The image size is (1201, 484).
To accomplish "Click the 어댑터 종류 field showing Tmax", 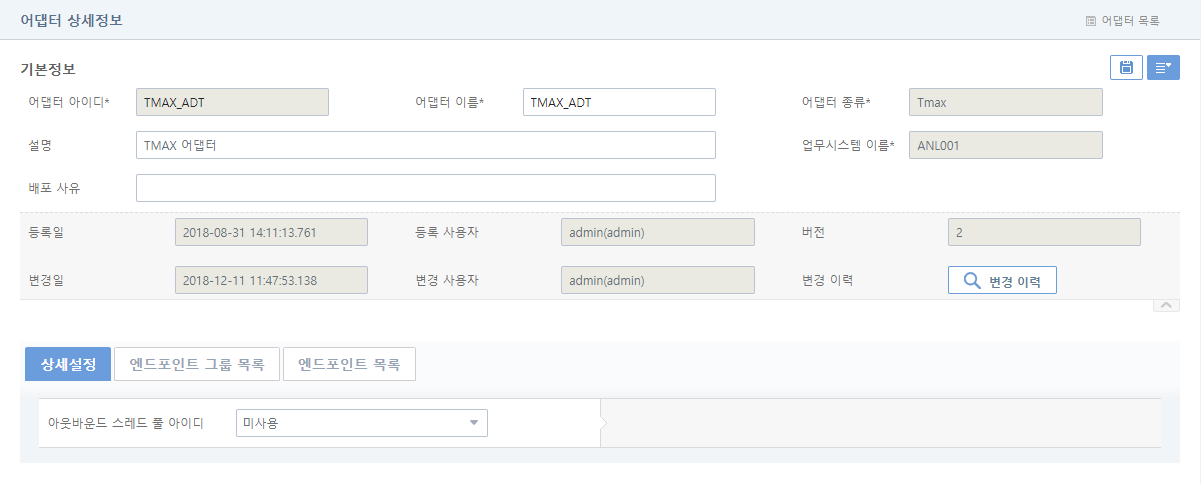I will (1005, 102).
